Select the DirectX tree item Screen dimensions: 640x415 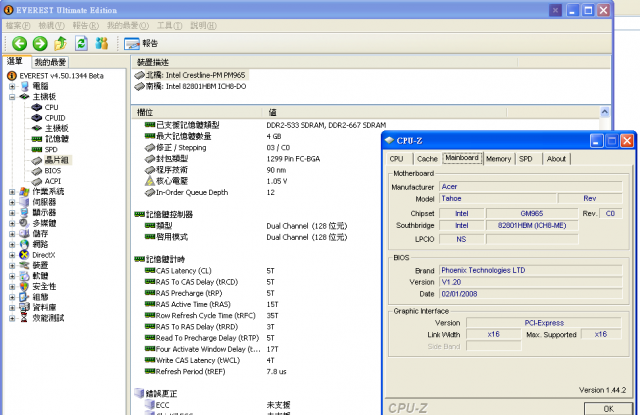click(44, 255)
